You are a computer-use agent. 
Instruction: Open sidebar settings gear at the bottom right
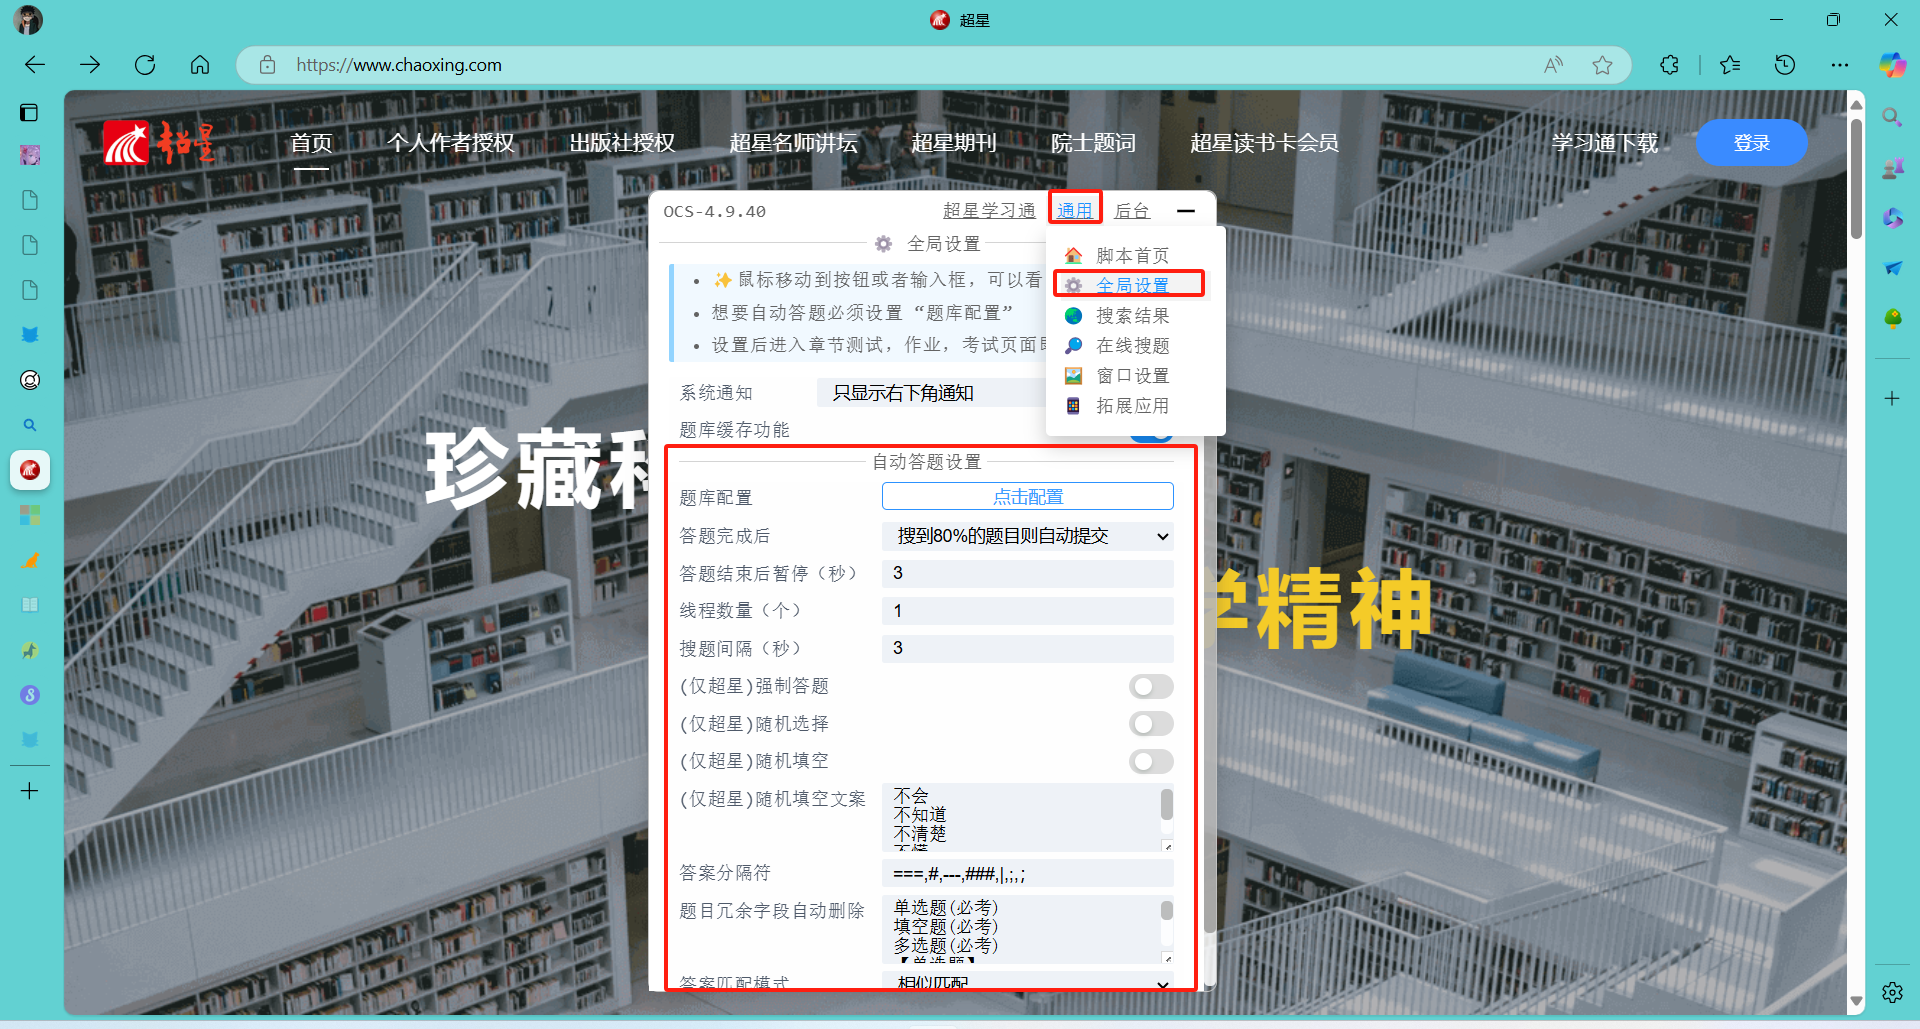pos(1892,992)
